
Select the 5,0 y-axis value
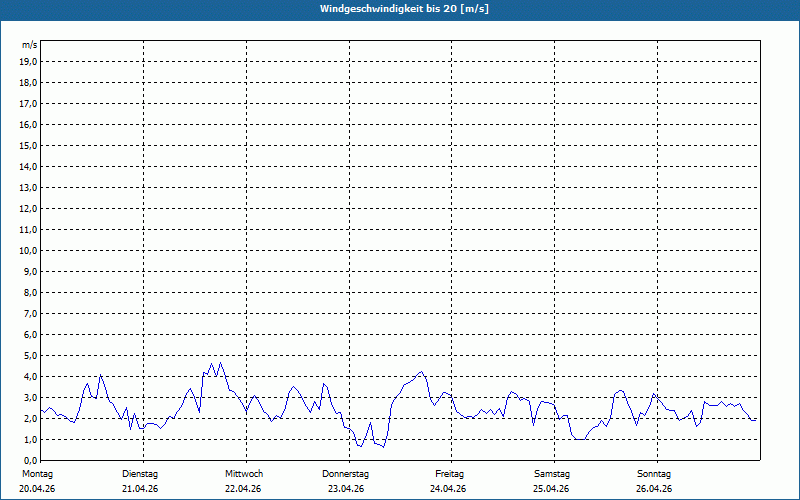click(x=30, y=356)
